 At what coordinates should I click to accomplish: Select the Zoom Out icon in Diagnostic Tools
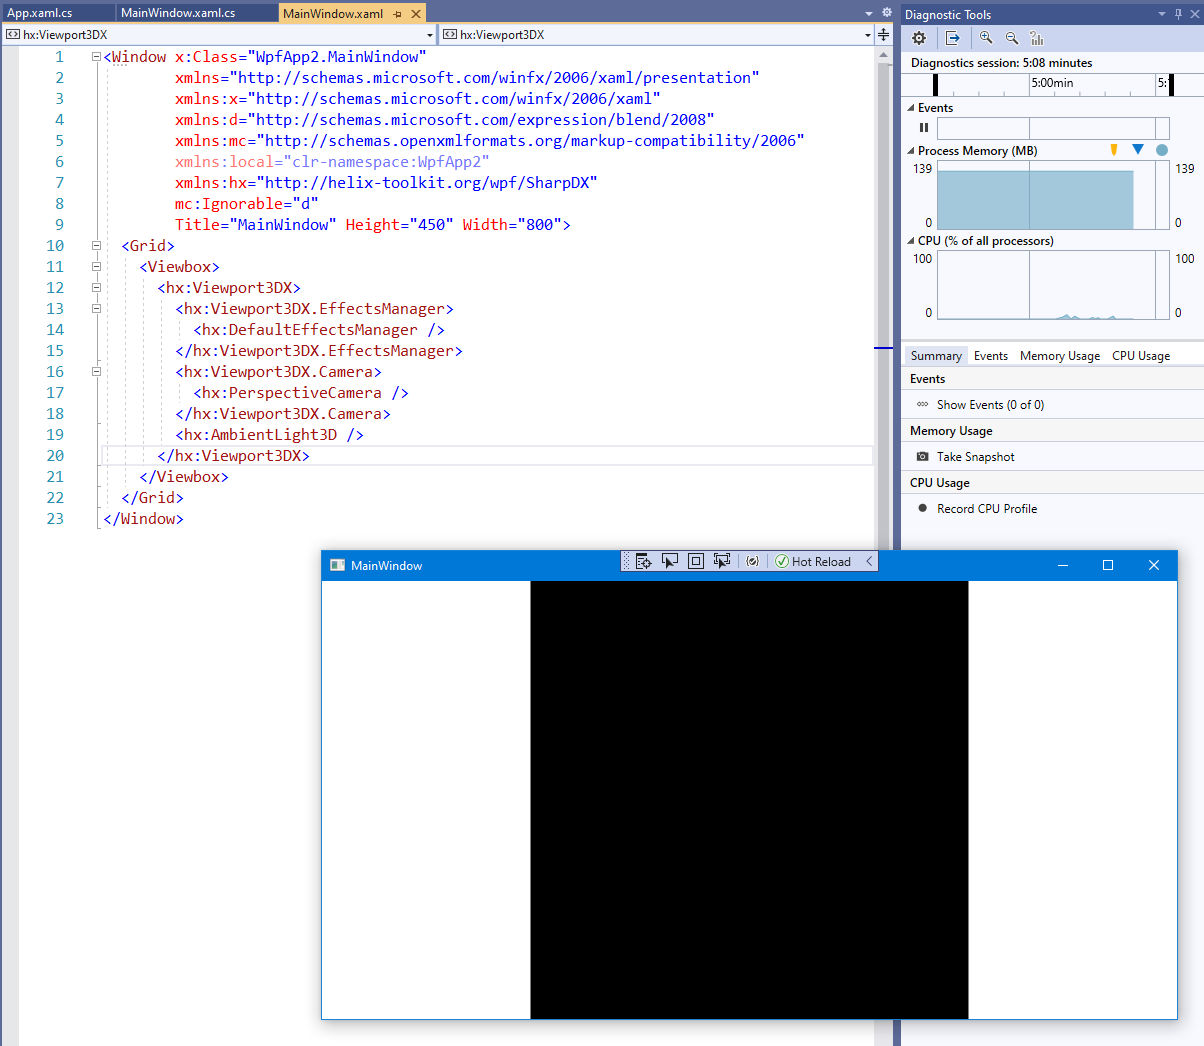[1011, 38]
